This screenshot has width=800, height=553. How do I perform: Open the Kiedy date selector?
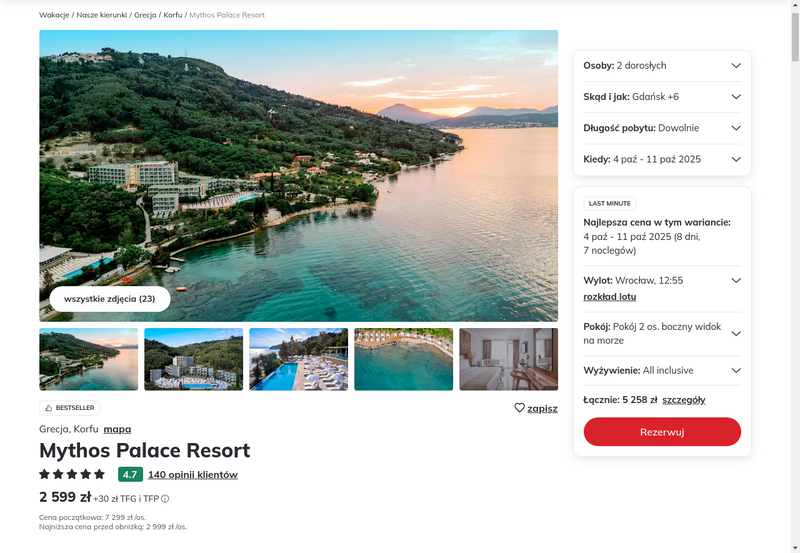point(662,159)
